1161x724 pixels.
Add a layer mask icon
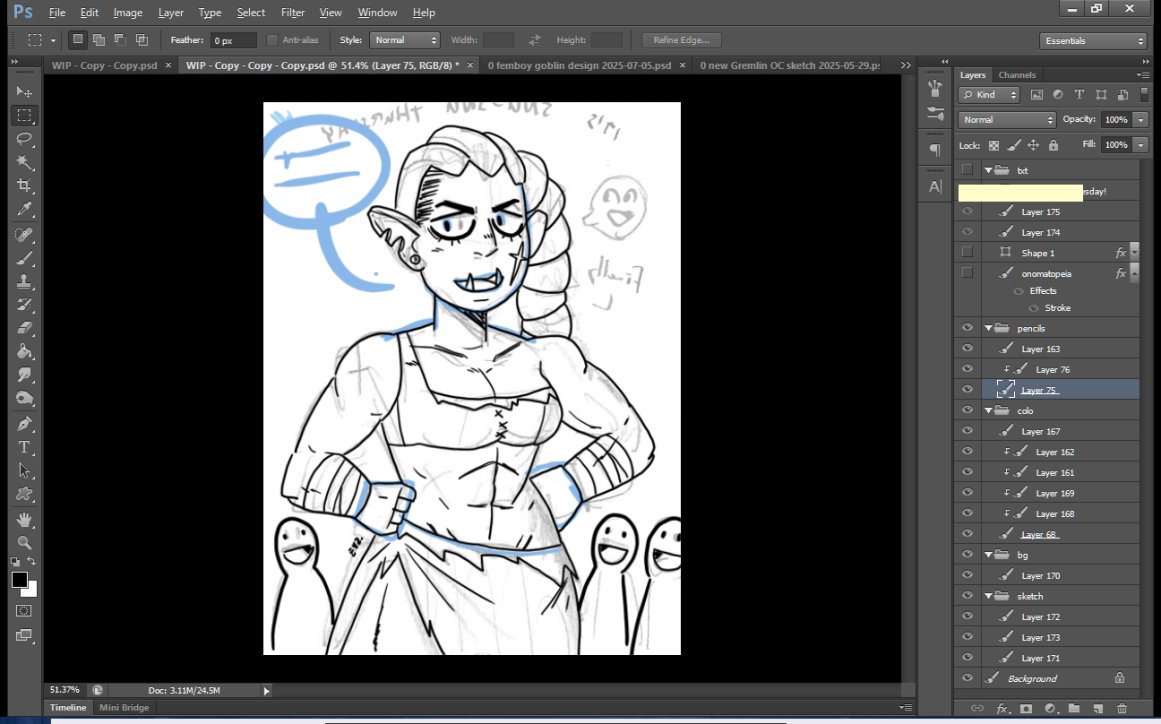[x=1026, y=708]
